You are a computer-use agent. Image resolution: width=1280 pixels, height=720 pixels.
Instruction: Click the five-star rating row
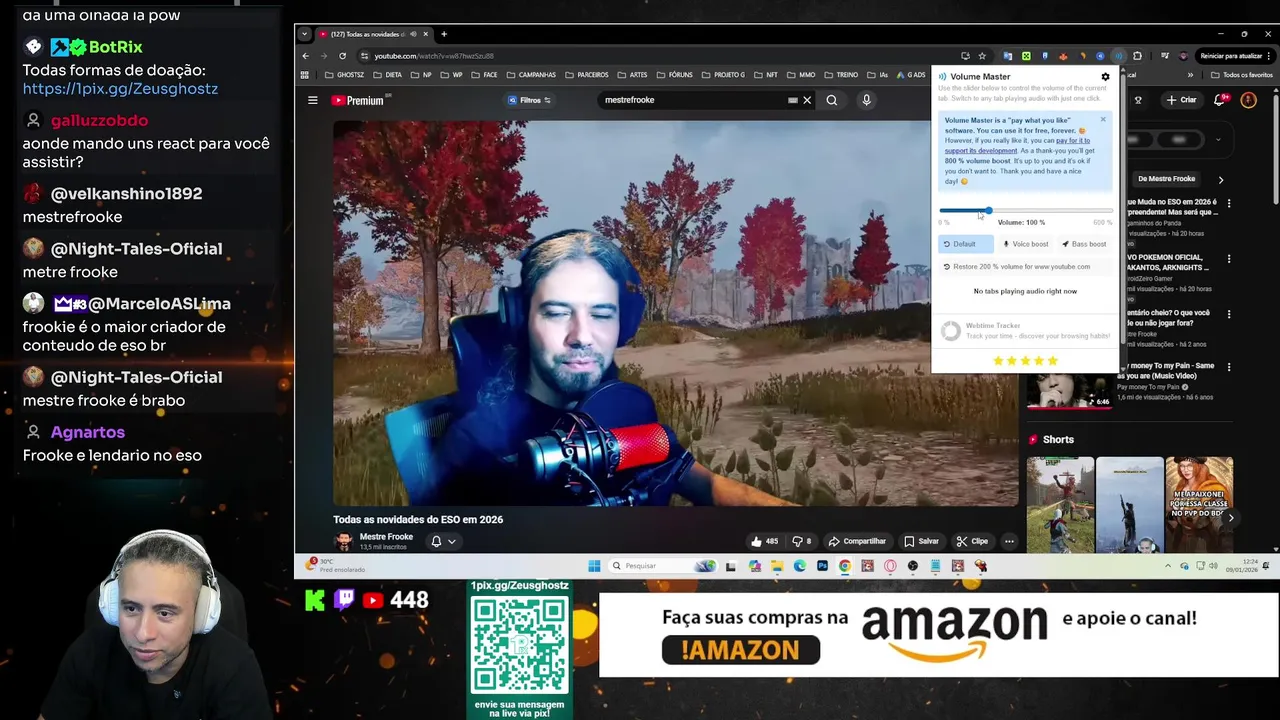coord(1025,361)
